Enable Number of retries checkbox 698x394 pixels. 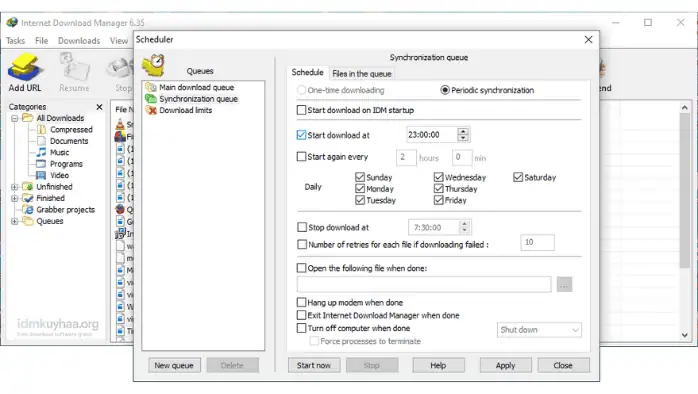(302, 244)
